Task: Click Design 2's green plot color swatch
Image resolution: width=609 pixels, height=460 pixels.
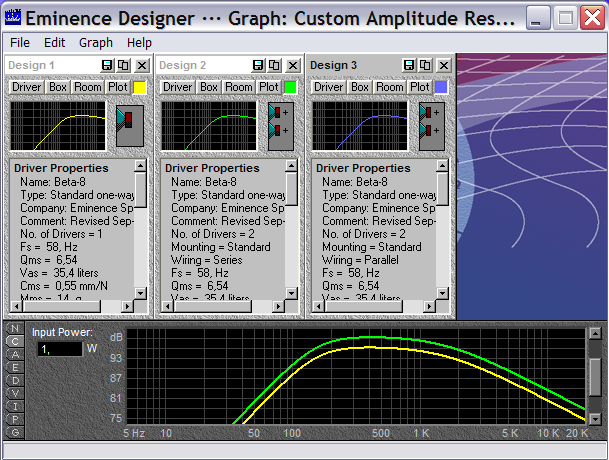Action: coord(291,87)
